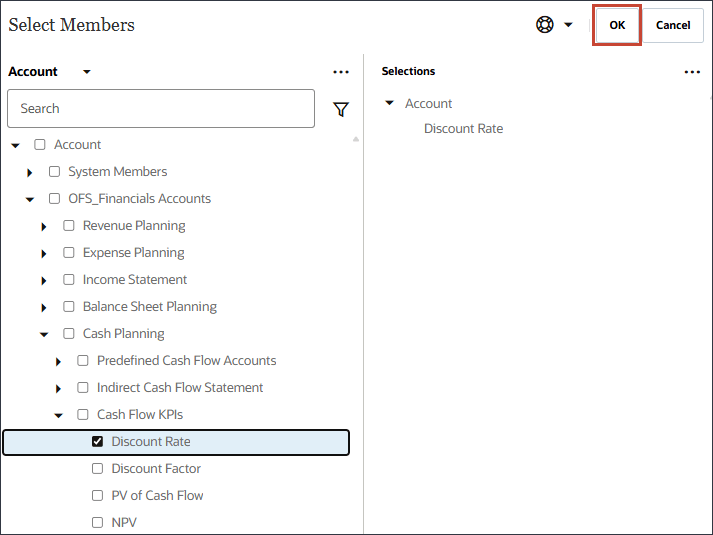The width and height of the screenshot is (713, 535).
Task: Open the Account panel actions ellipsis
Action: (x=341, y=72)
